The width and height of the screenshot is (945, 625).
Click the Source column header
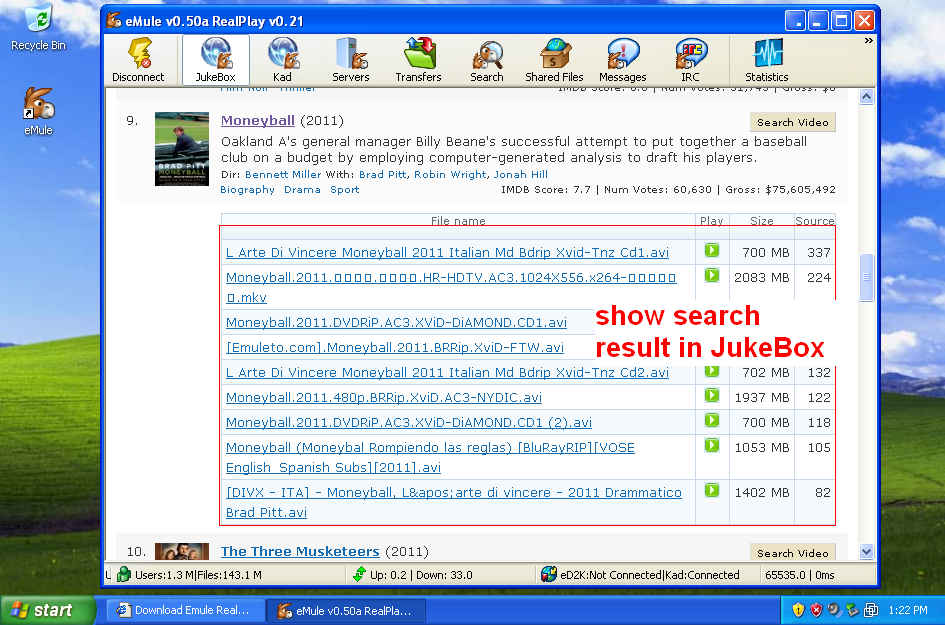pyautogui.click(x=814, y=221)
